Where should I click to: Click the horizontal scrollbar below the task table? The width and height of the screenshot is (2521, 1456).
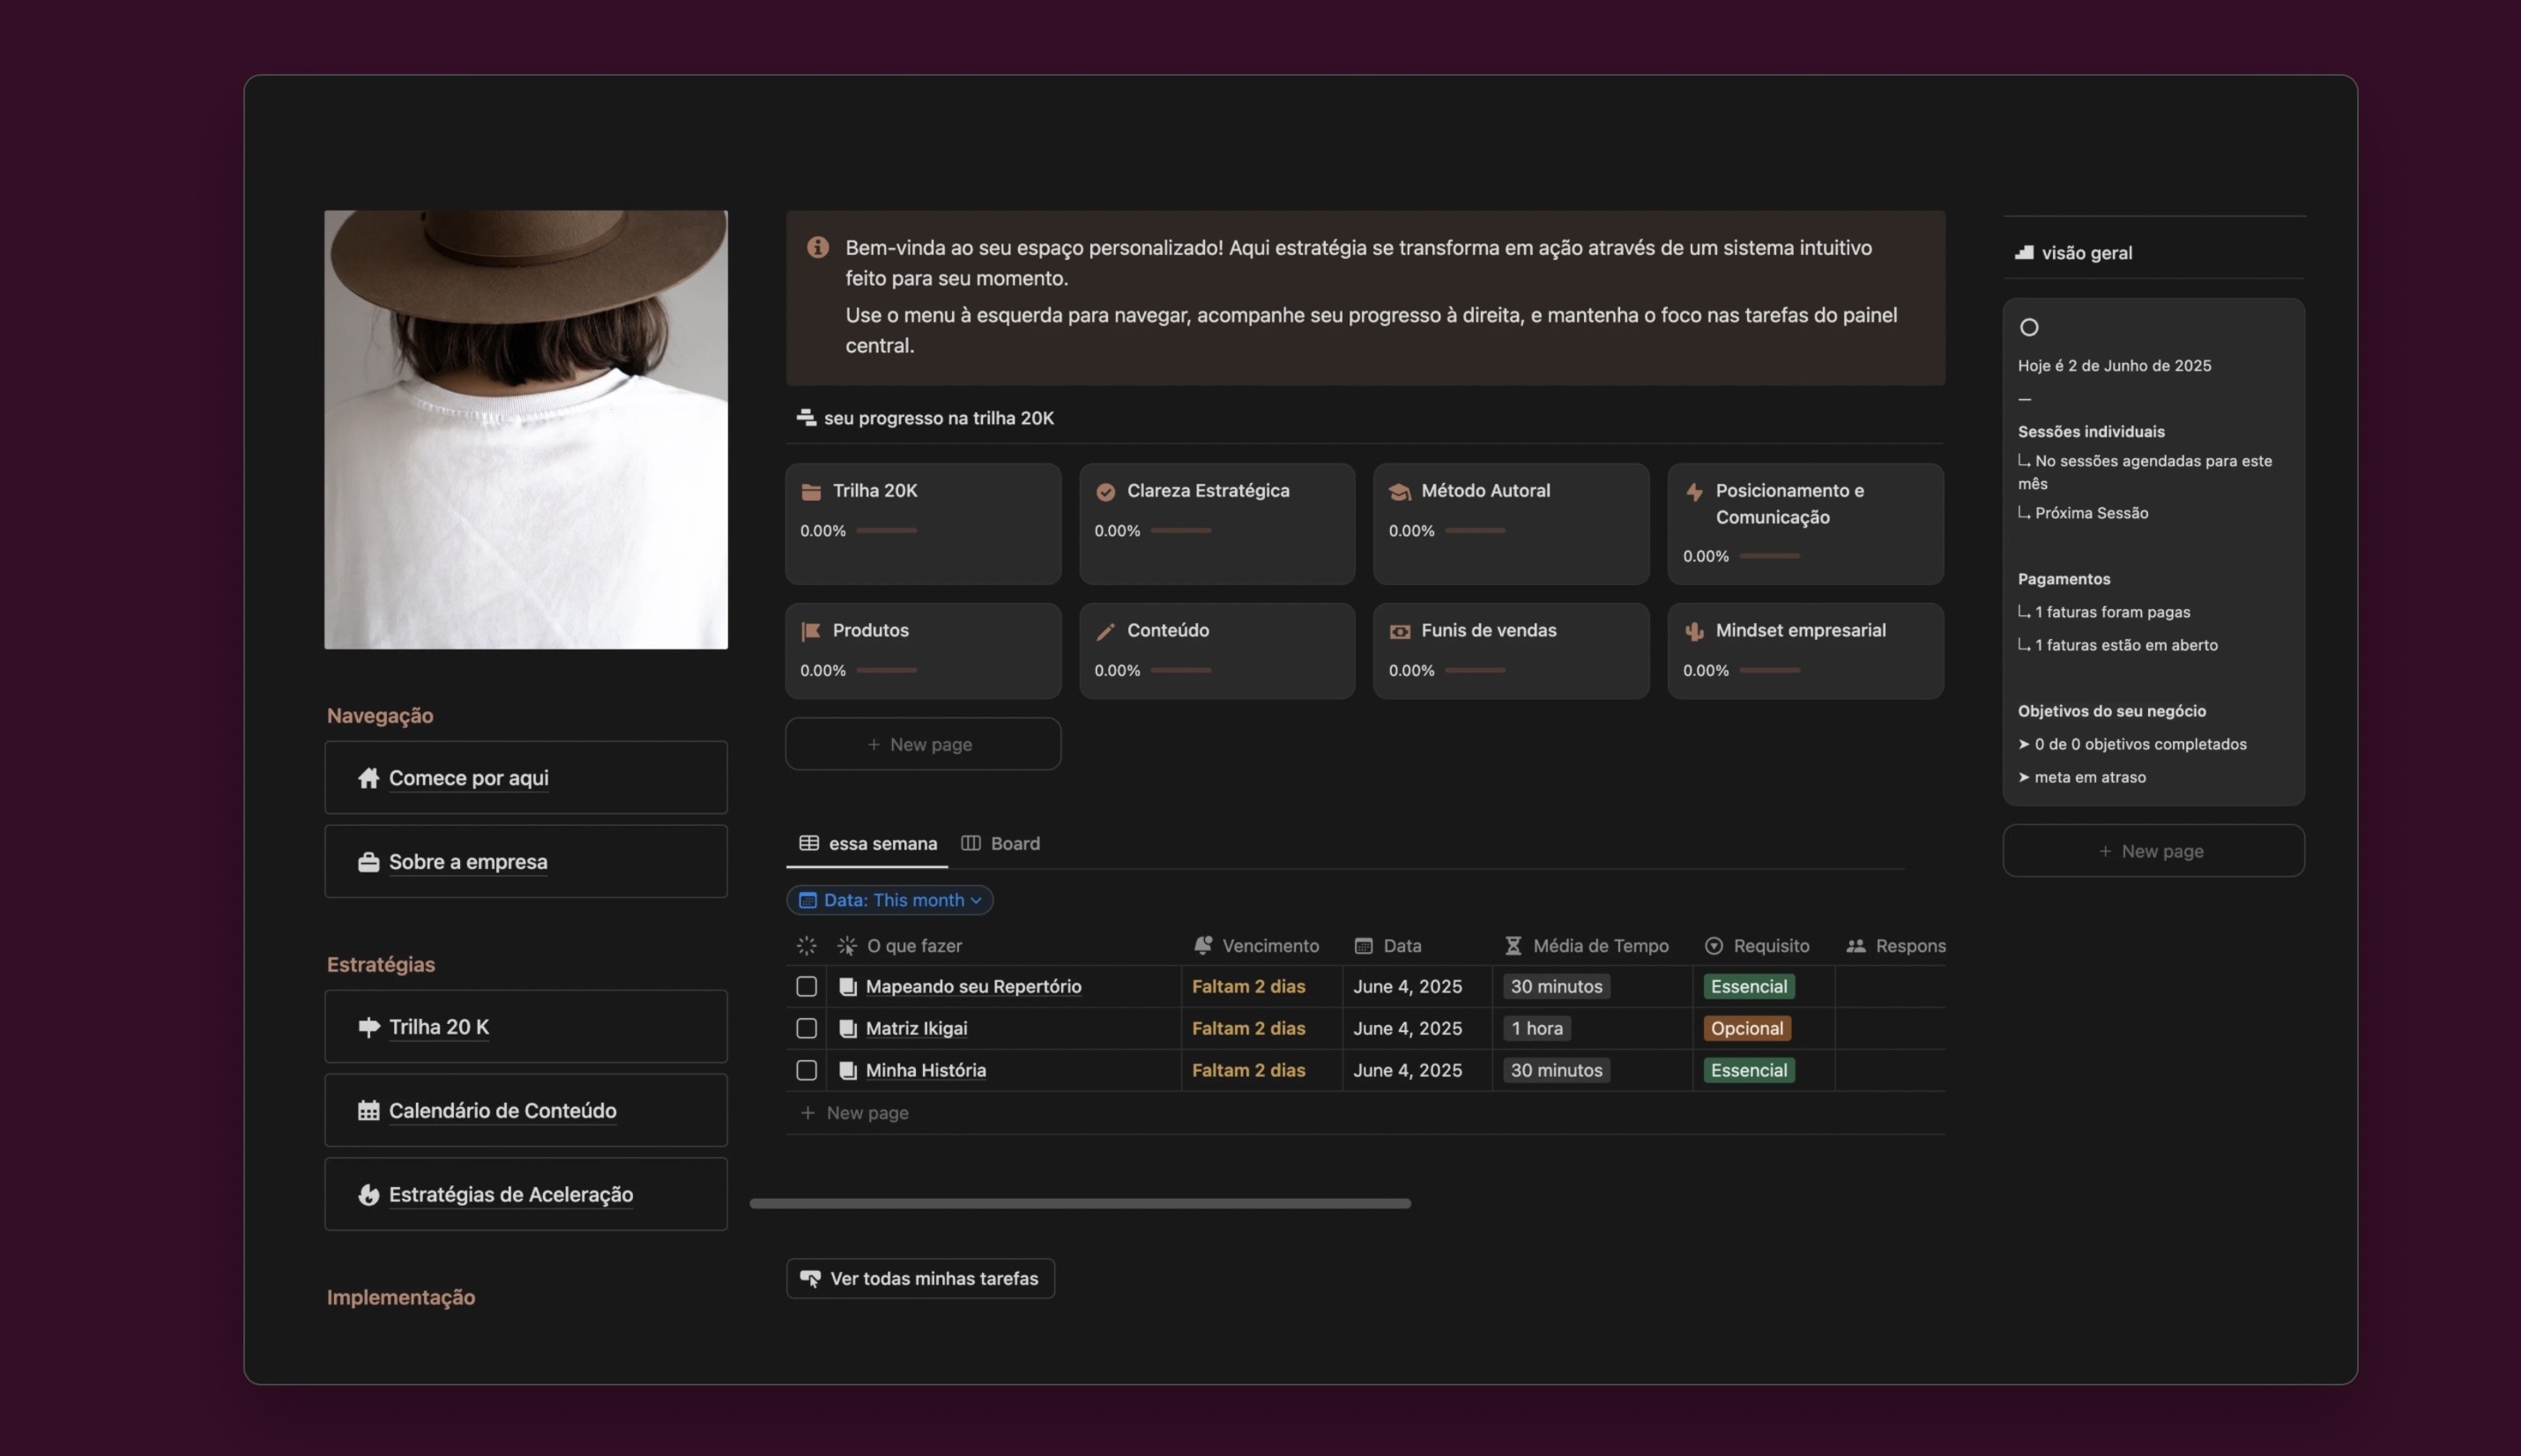click(x=1080, y=1203)
